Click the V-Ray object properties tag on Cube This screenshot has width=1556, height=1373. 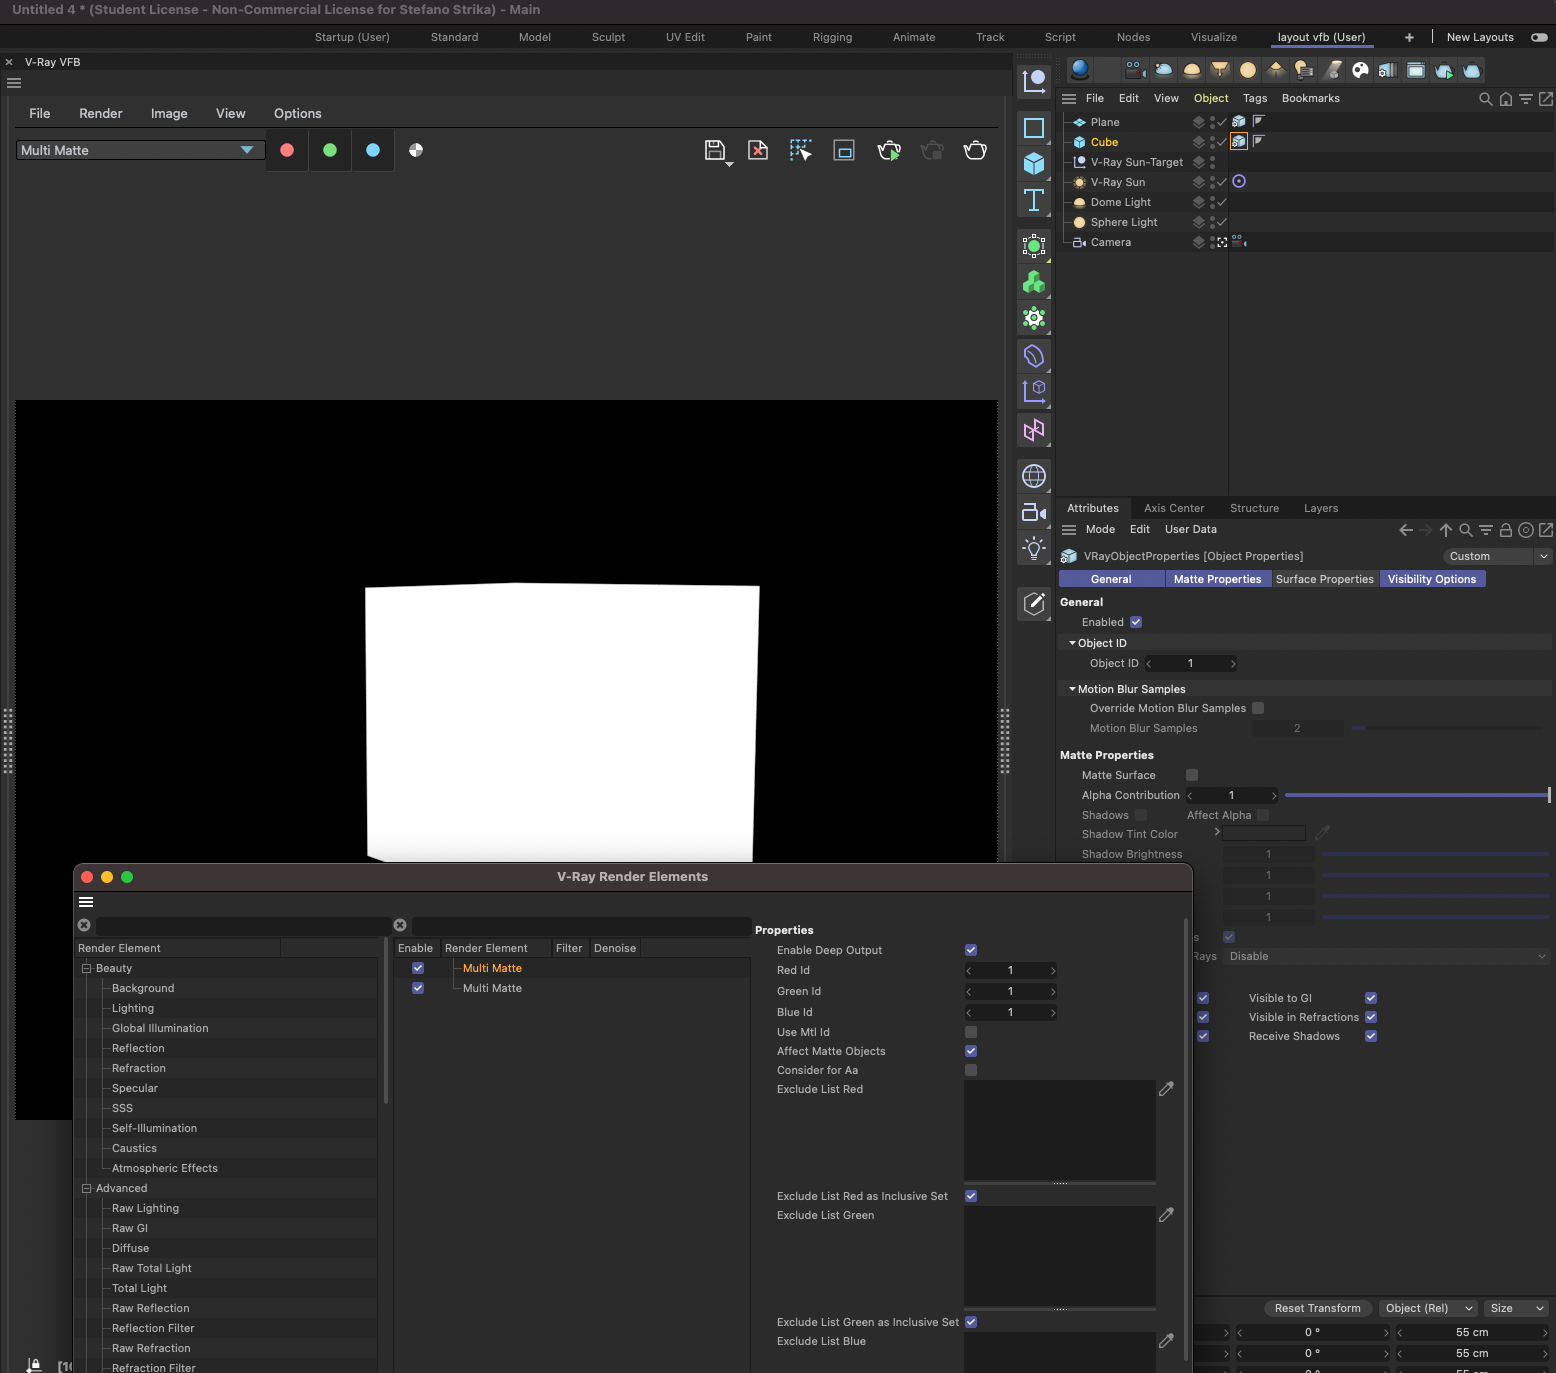[1239, 141]
